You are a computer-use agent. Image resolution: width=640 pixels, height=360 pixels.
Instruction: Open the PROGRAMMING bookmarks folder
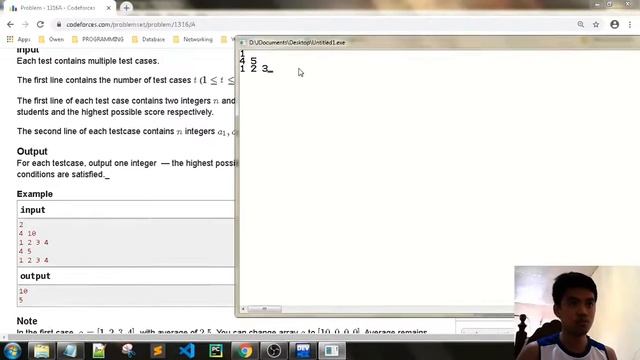(x=98, y=39)
